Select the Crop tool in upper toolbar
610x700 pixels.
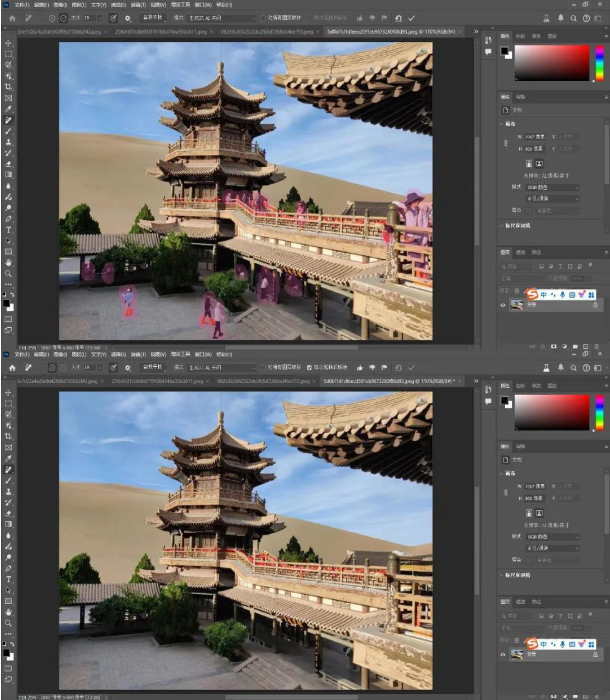click(x=9, y=87)
